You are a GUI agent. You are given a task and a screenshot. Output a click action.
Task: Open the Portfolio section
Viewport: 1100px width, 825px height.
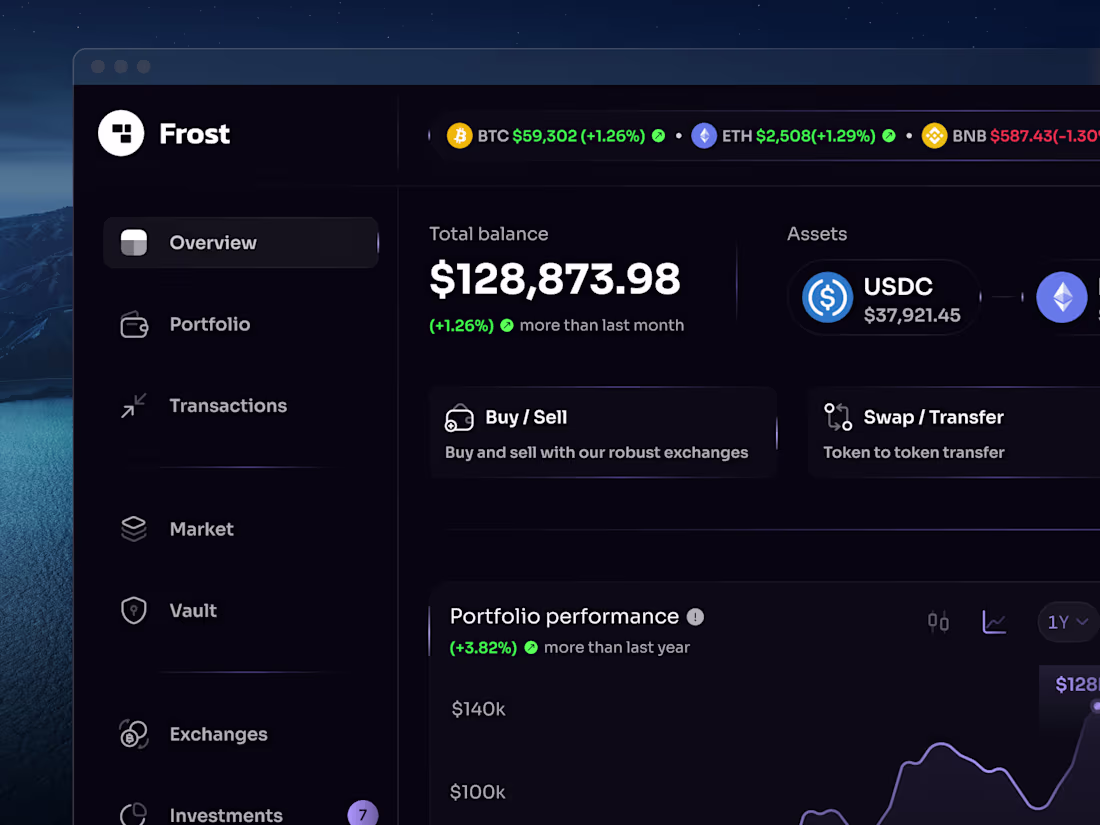point(210,324)
